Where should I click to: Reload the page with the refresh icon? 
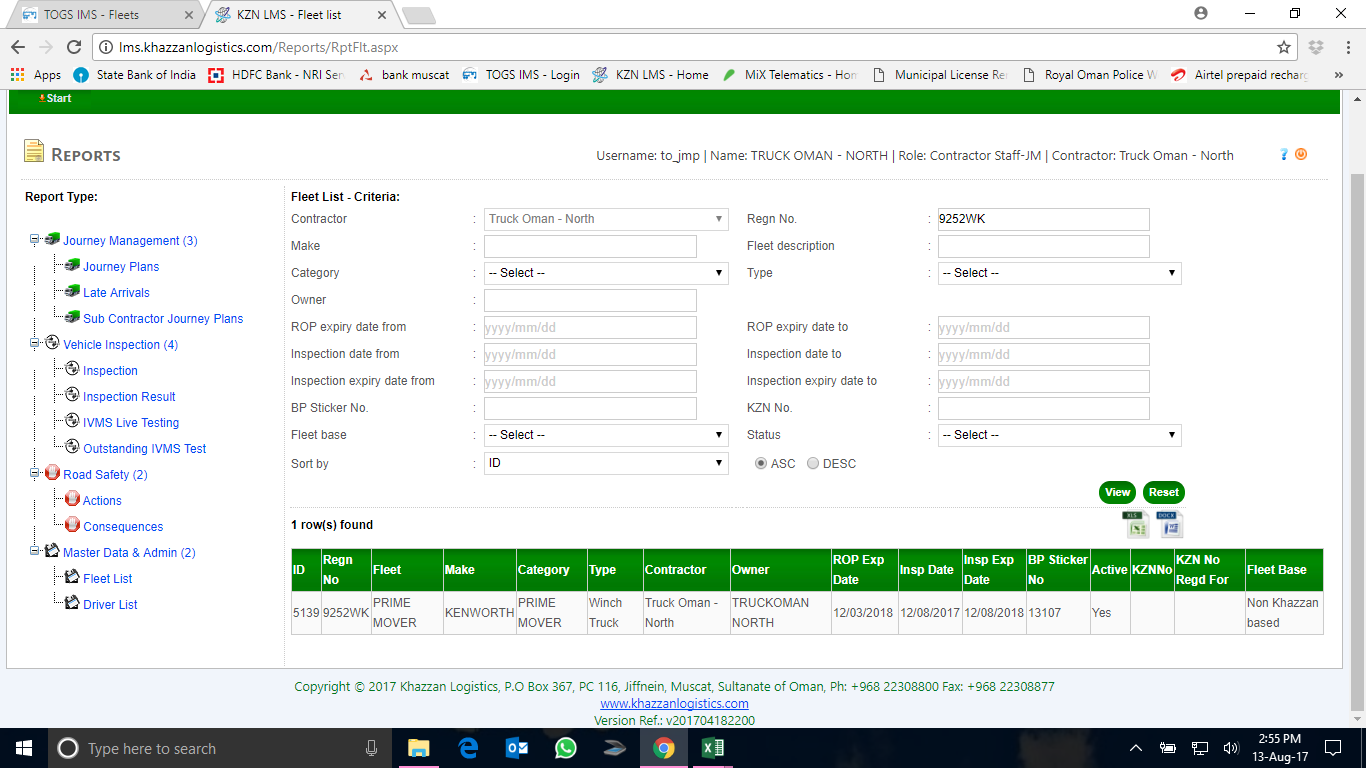coord(73,47)
